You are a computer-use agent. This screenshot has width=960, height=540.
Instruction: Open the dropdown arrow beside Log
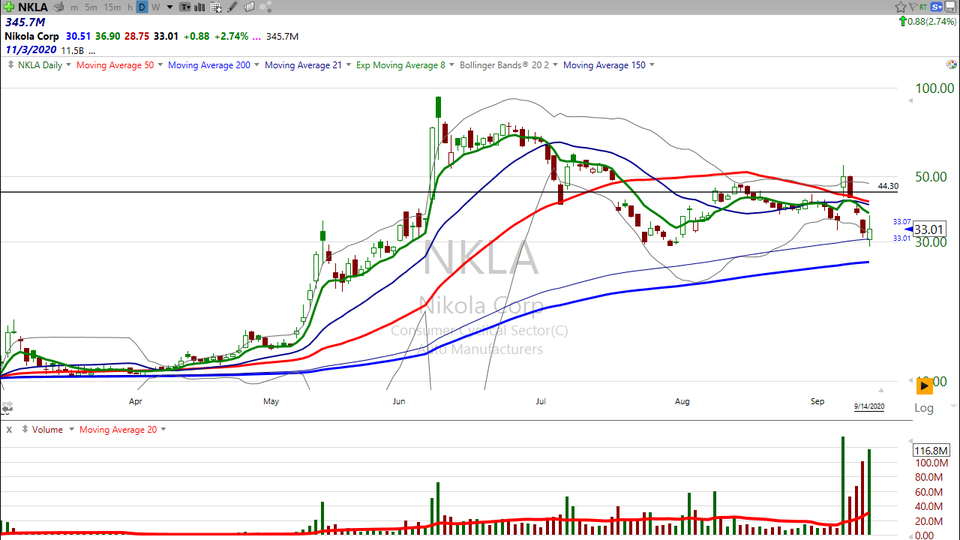coord(953,406)
